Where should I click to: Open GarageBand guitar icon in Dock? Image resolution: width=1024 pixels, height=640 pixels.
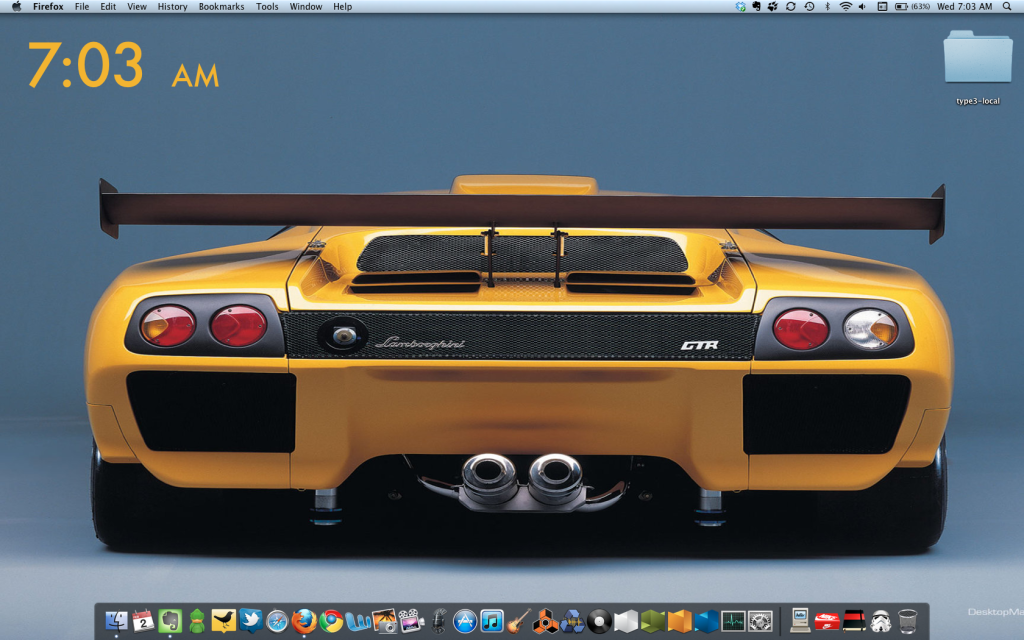click(519, 621)
